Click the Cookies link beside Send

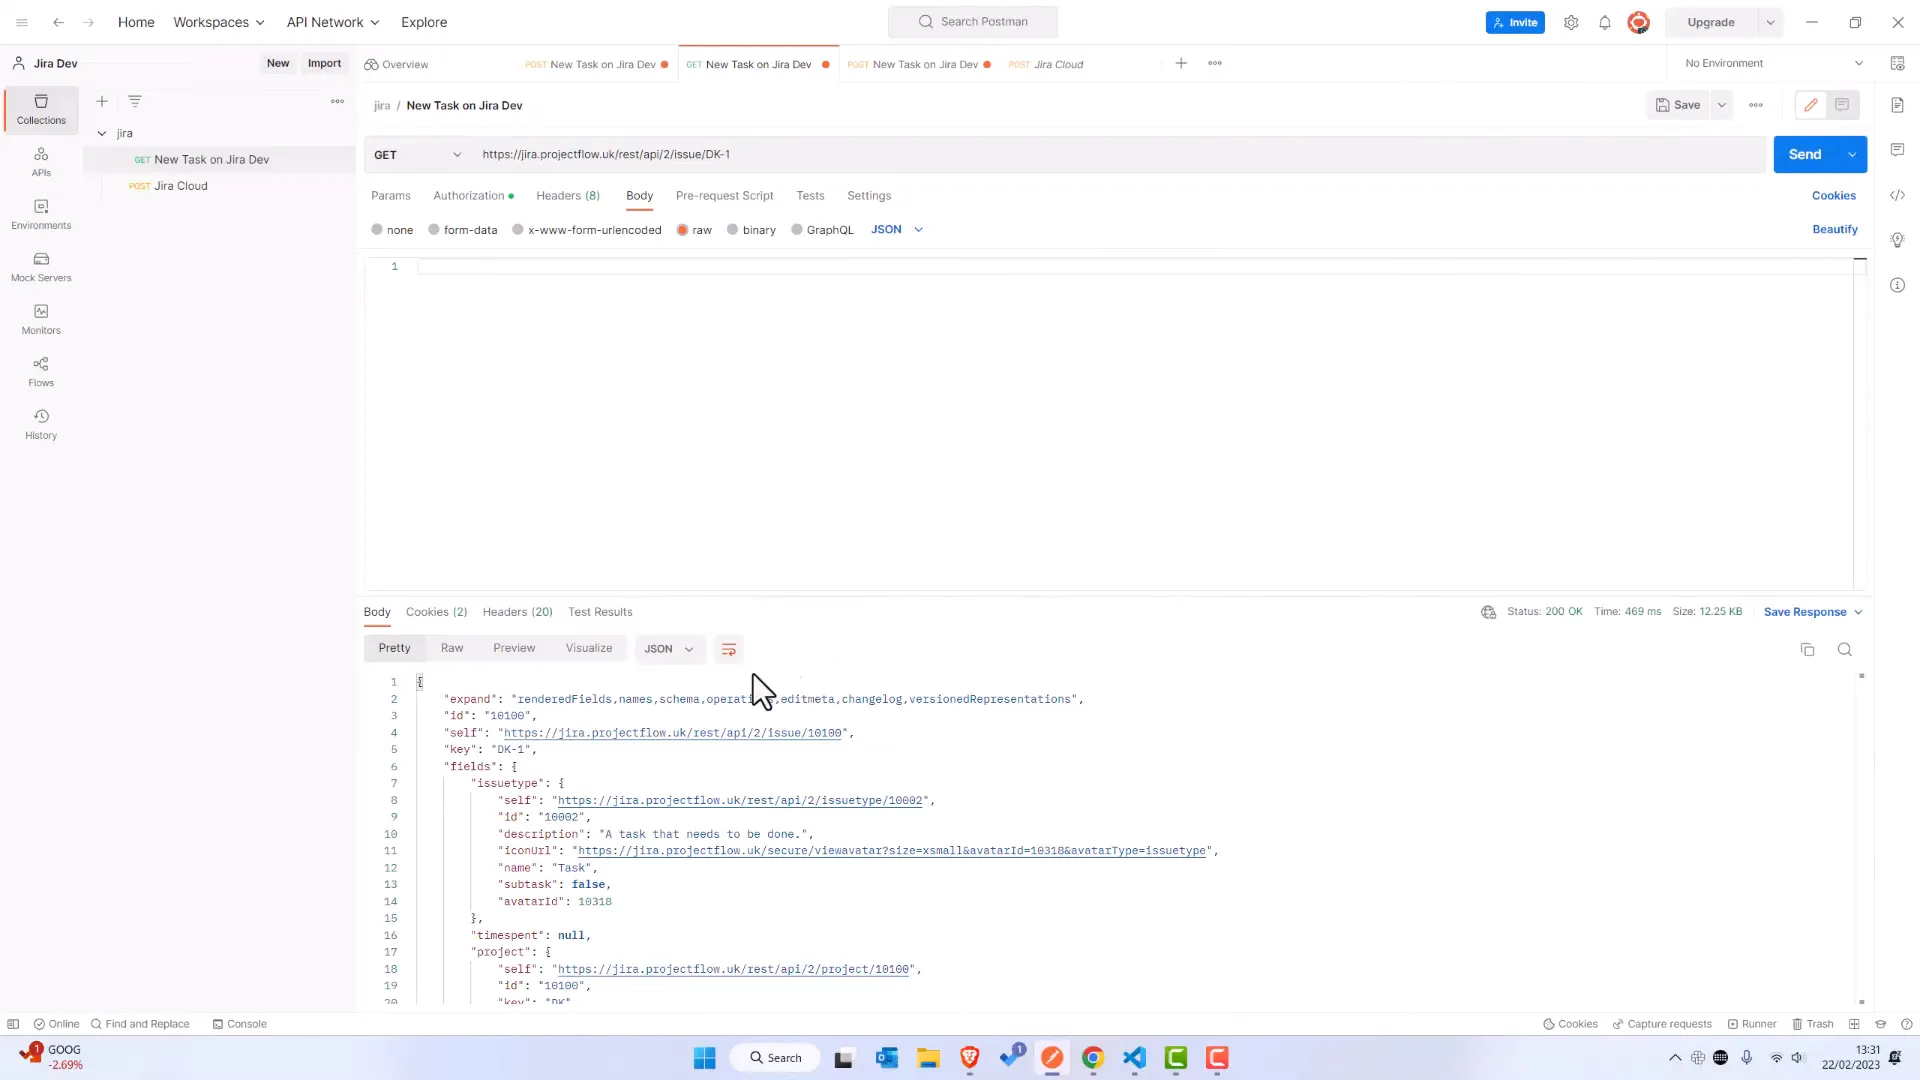point(1833,195)
